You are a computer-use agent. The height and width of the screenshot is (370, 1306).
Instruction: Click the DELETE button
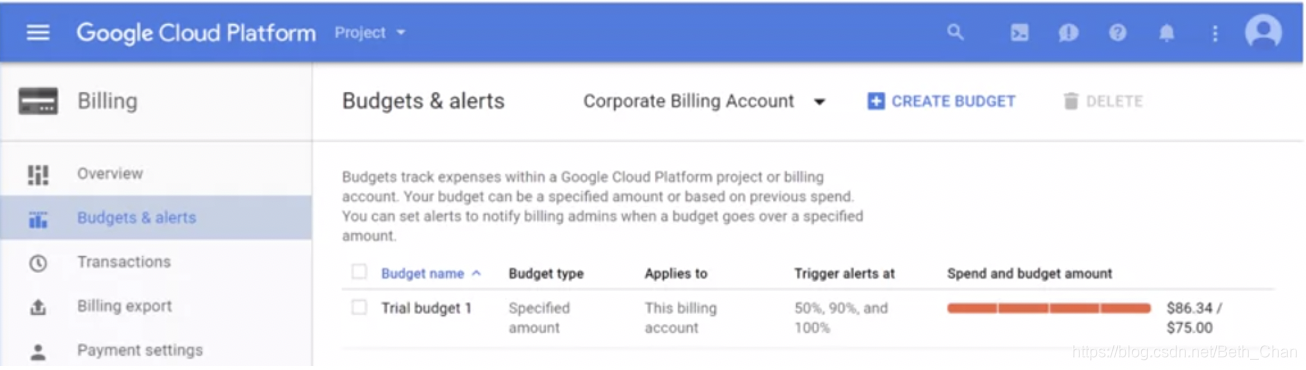pos(1102,101)
